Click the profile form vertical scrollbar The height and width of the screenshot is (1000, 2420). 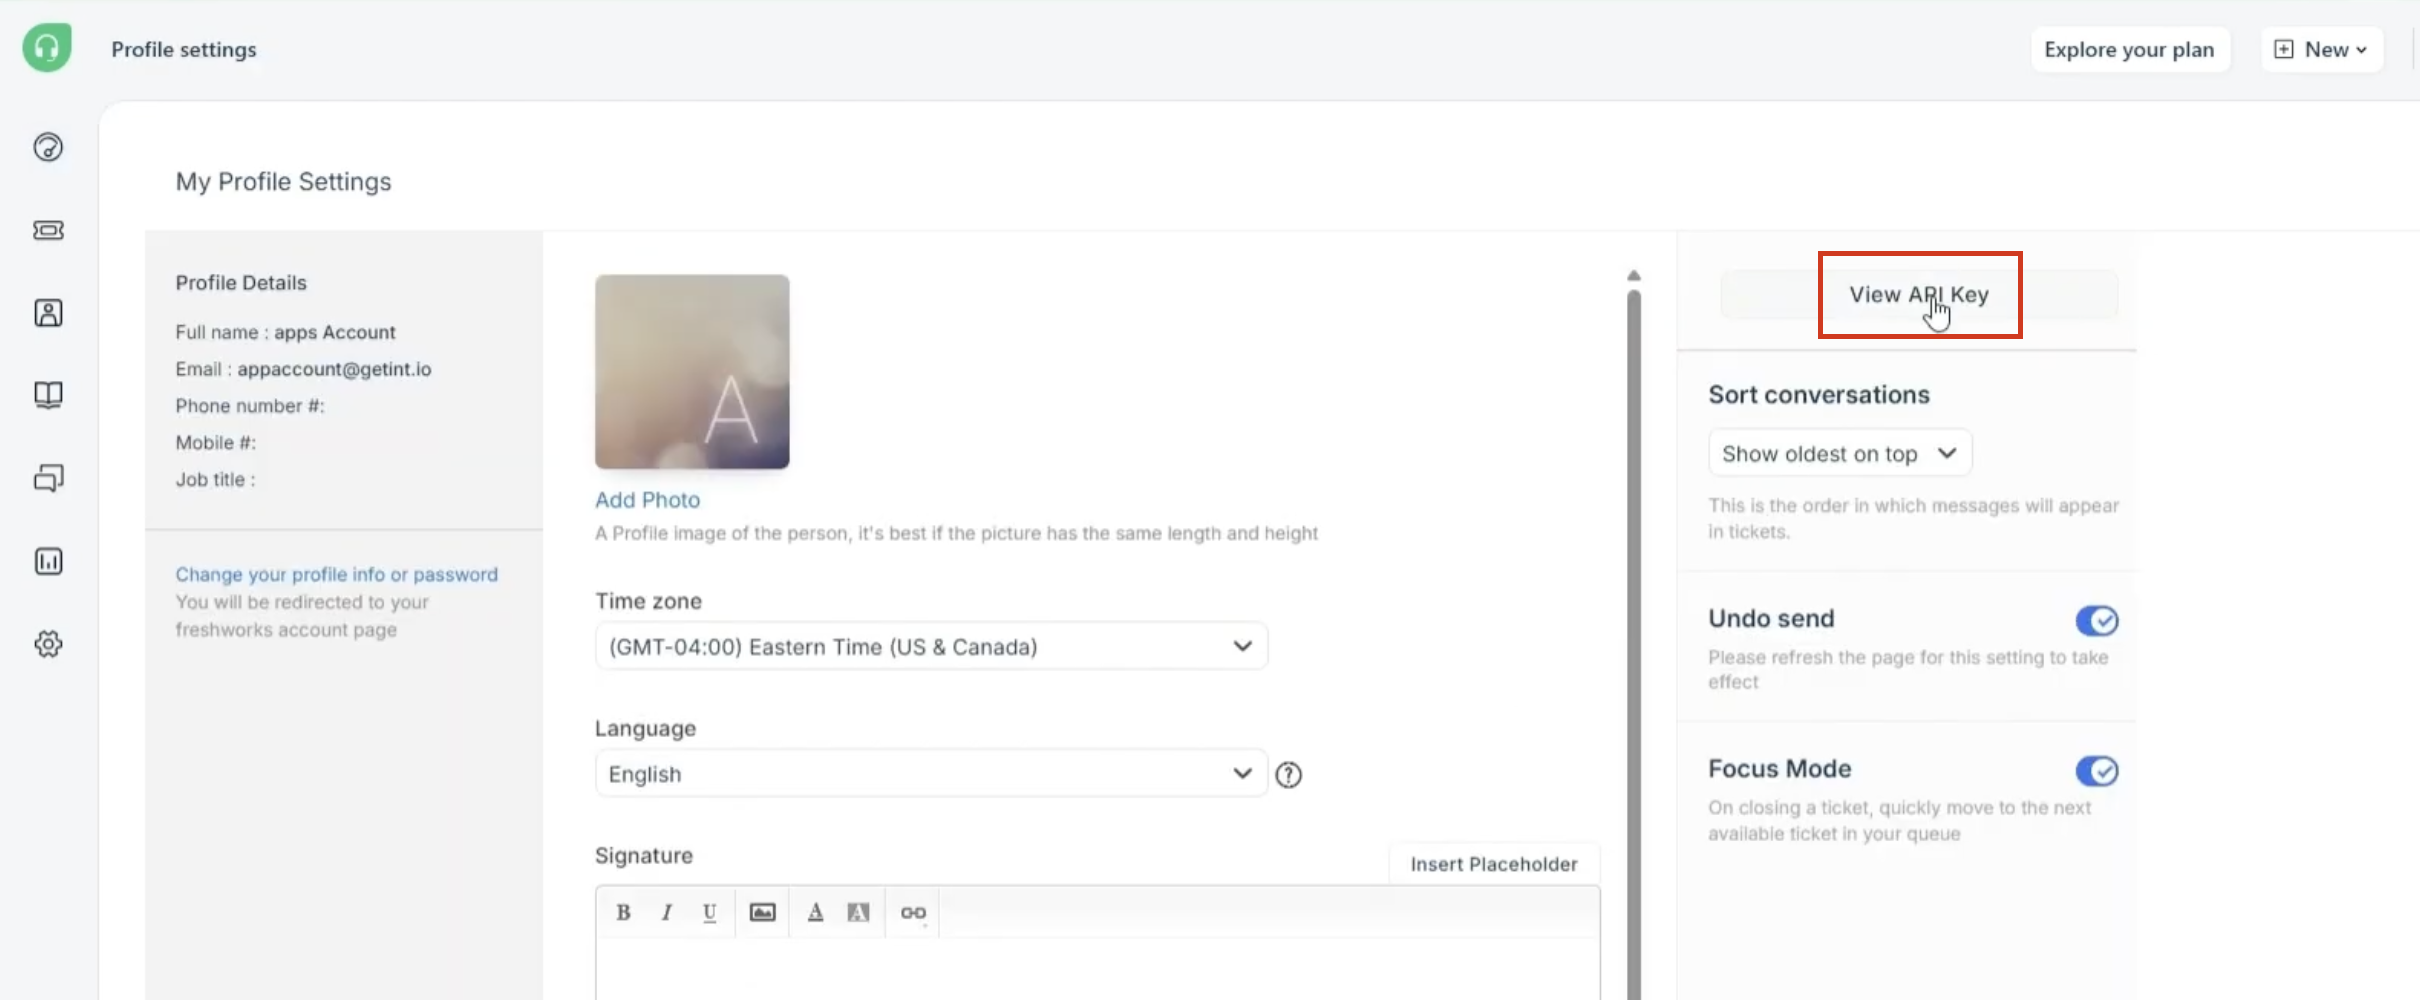(1634, 645)
